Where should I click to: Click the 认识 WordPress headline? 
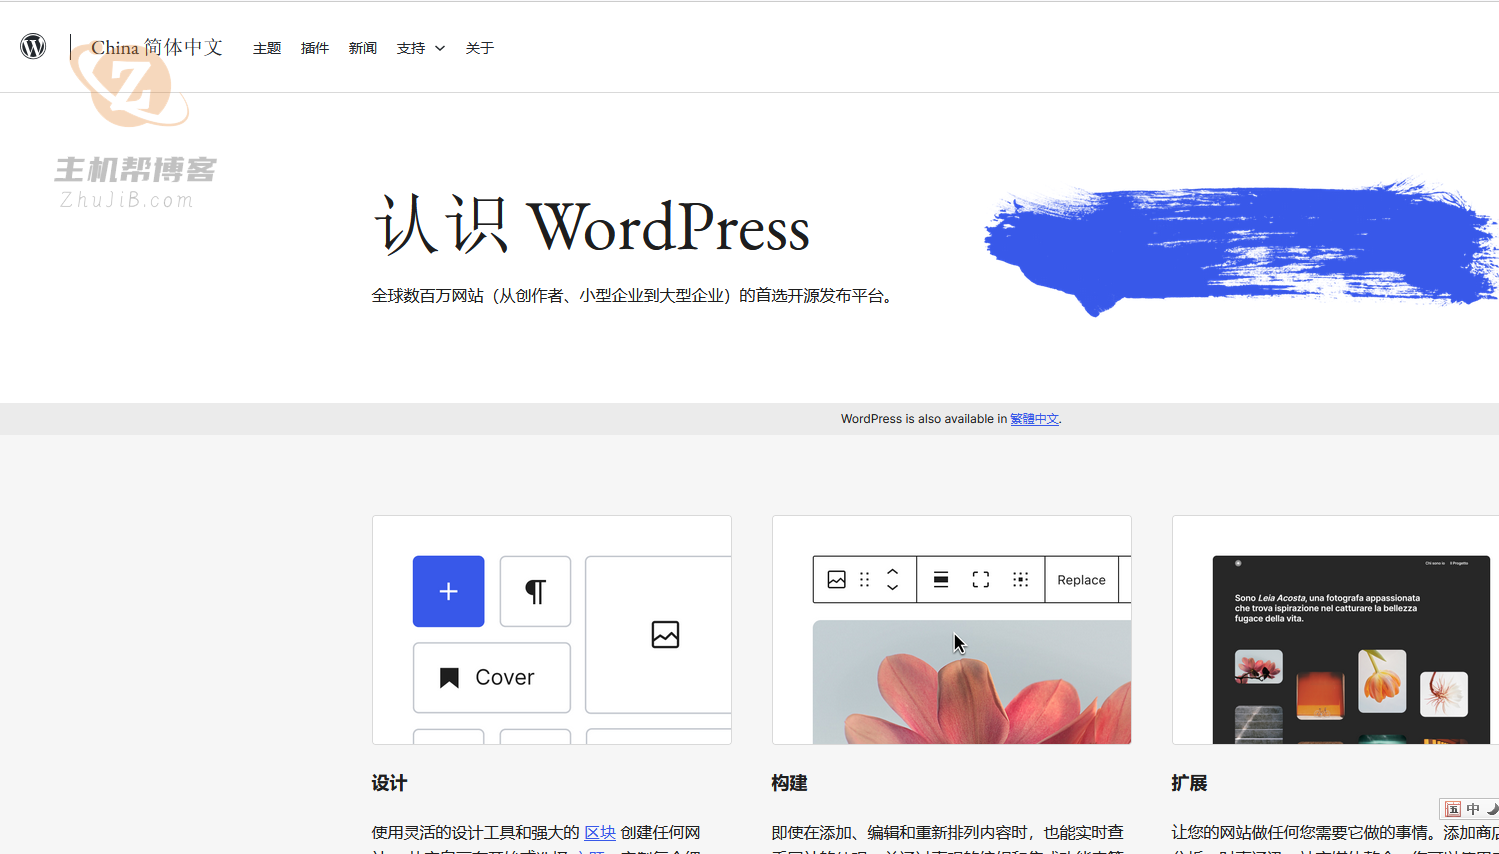[592, 227]
